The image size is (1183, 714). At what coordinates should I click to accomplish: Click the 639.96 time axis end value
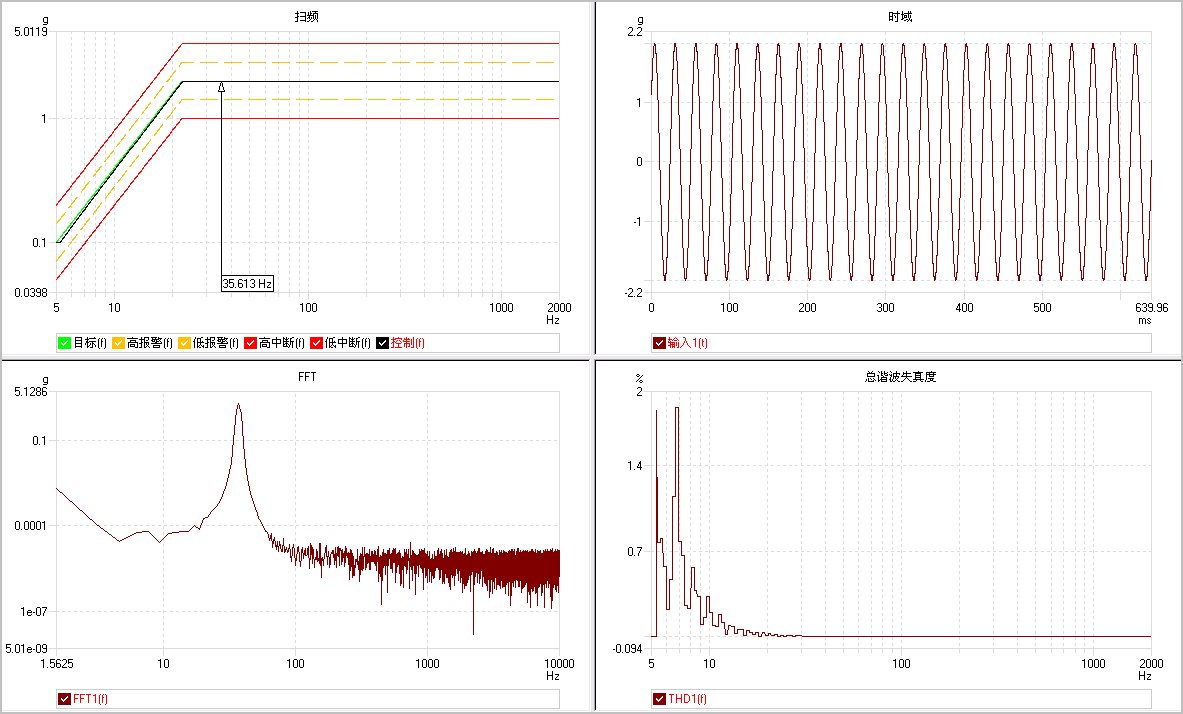1151,308
